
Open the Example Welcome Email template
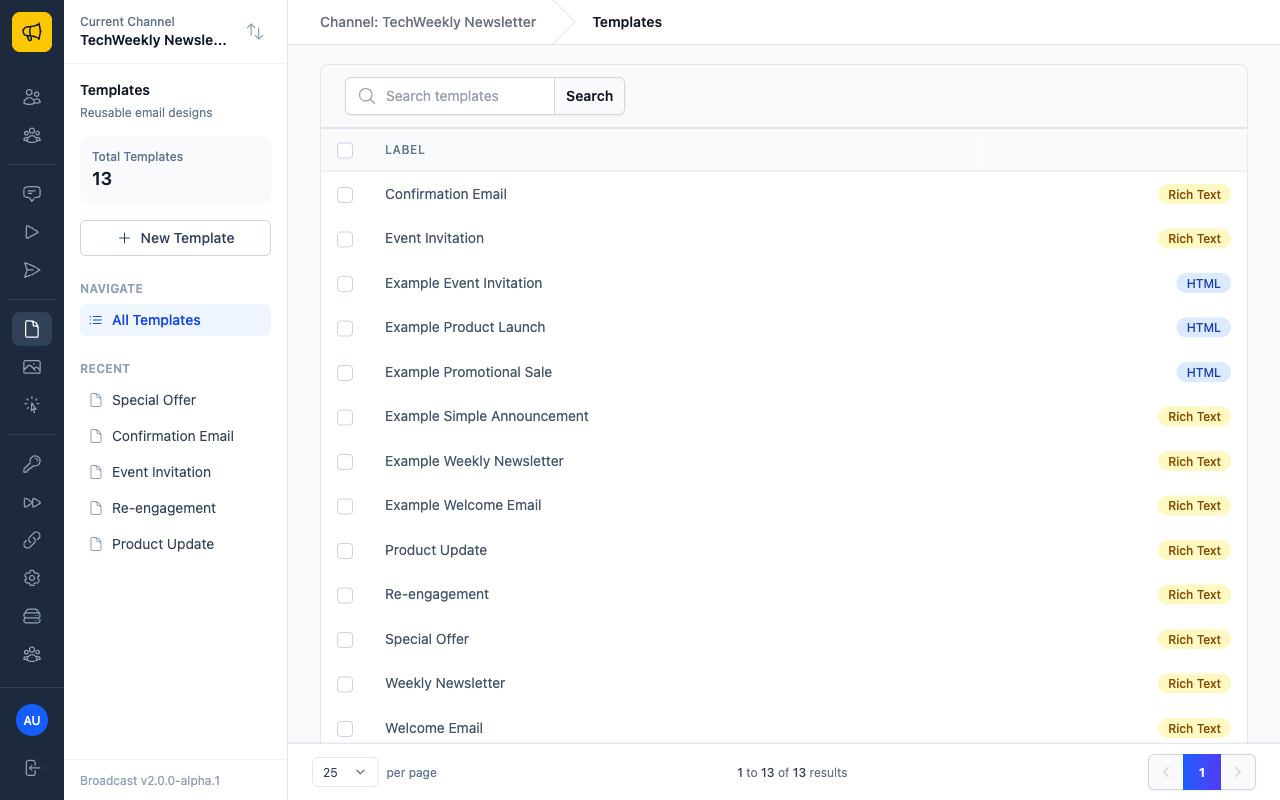click(x=463, y=505)
